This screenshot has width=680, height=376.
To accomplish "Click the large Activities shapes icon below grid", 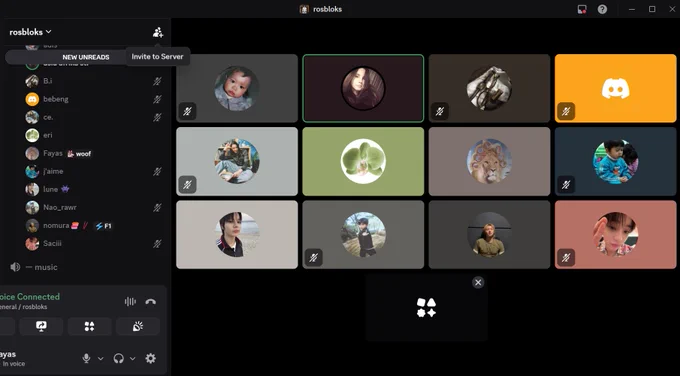I will 426,307.
